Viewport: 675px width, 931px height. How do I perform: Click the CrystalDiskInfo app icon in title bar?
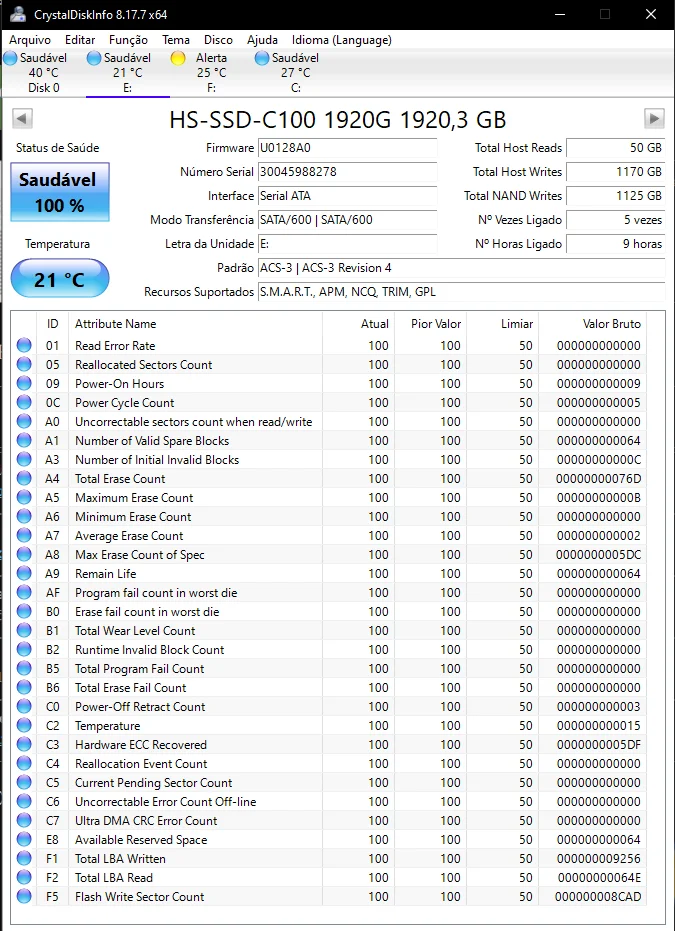18,14
